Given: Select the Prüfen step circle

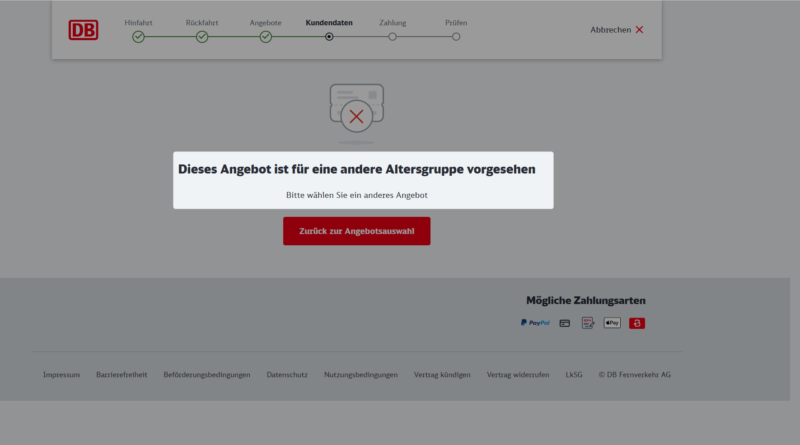Looking at the screenshot, I should [456, 37].
